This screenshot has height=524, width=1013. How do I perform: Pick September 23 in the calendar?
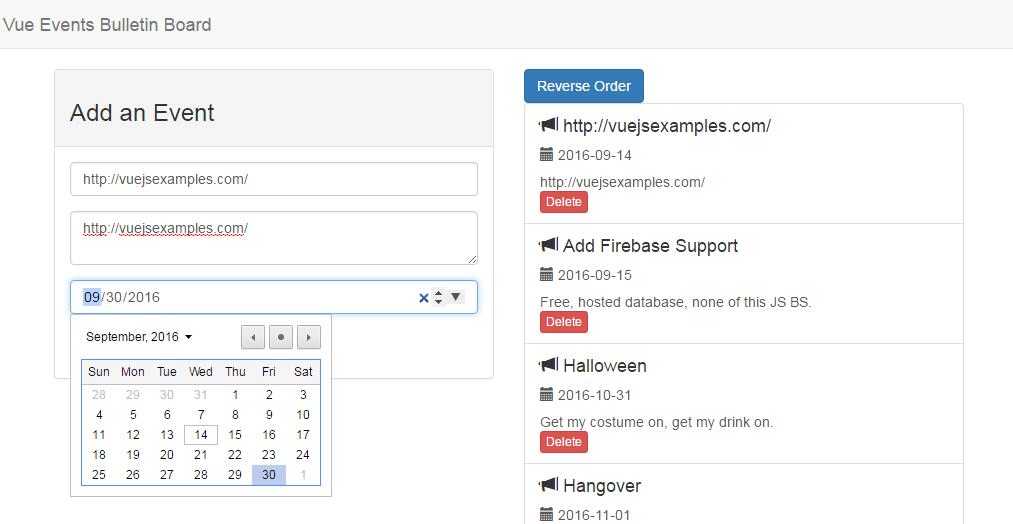[269, 455]
